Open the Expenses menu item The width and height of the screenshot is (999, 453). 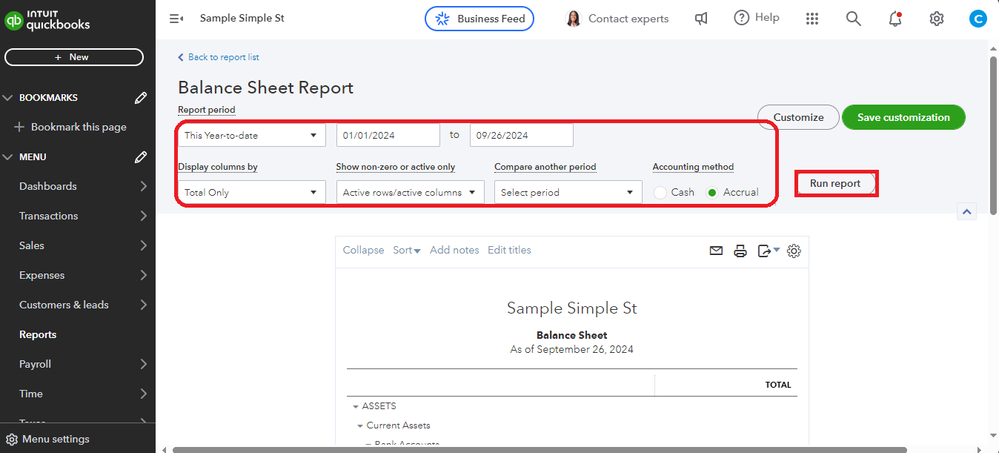click(41, 275)
